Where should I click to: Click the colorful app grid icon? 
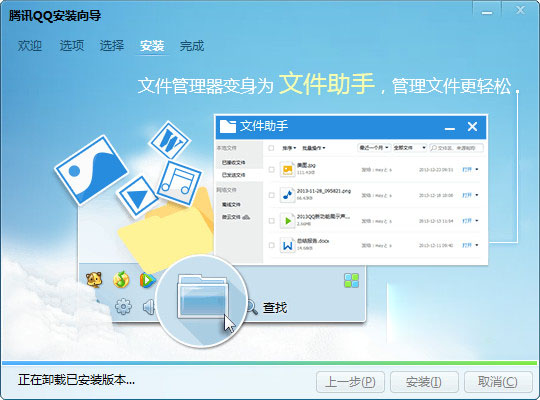tap(351, 280)
